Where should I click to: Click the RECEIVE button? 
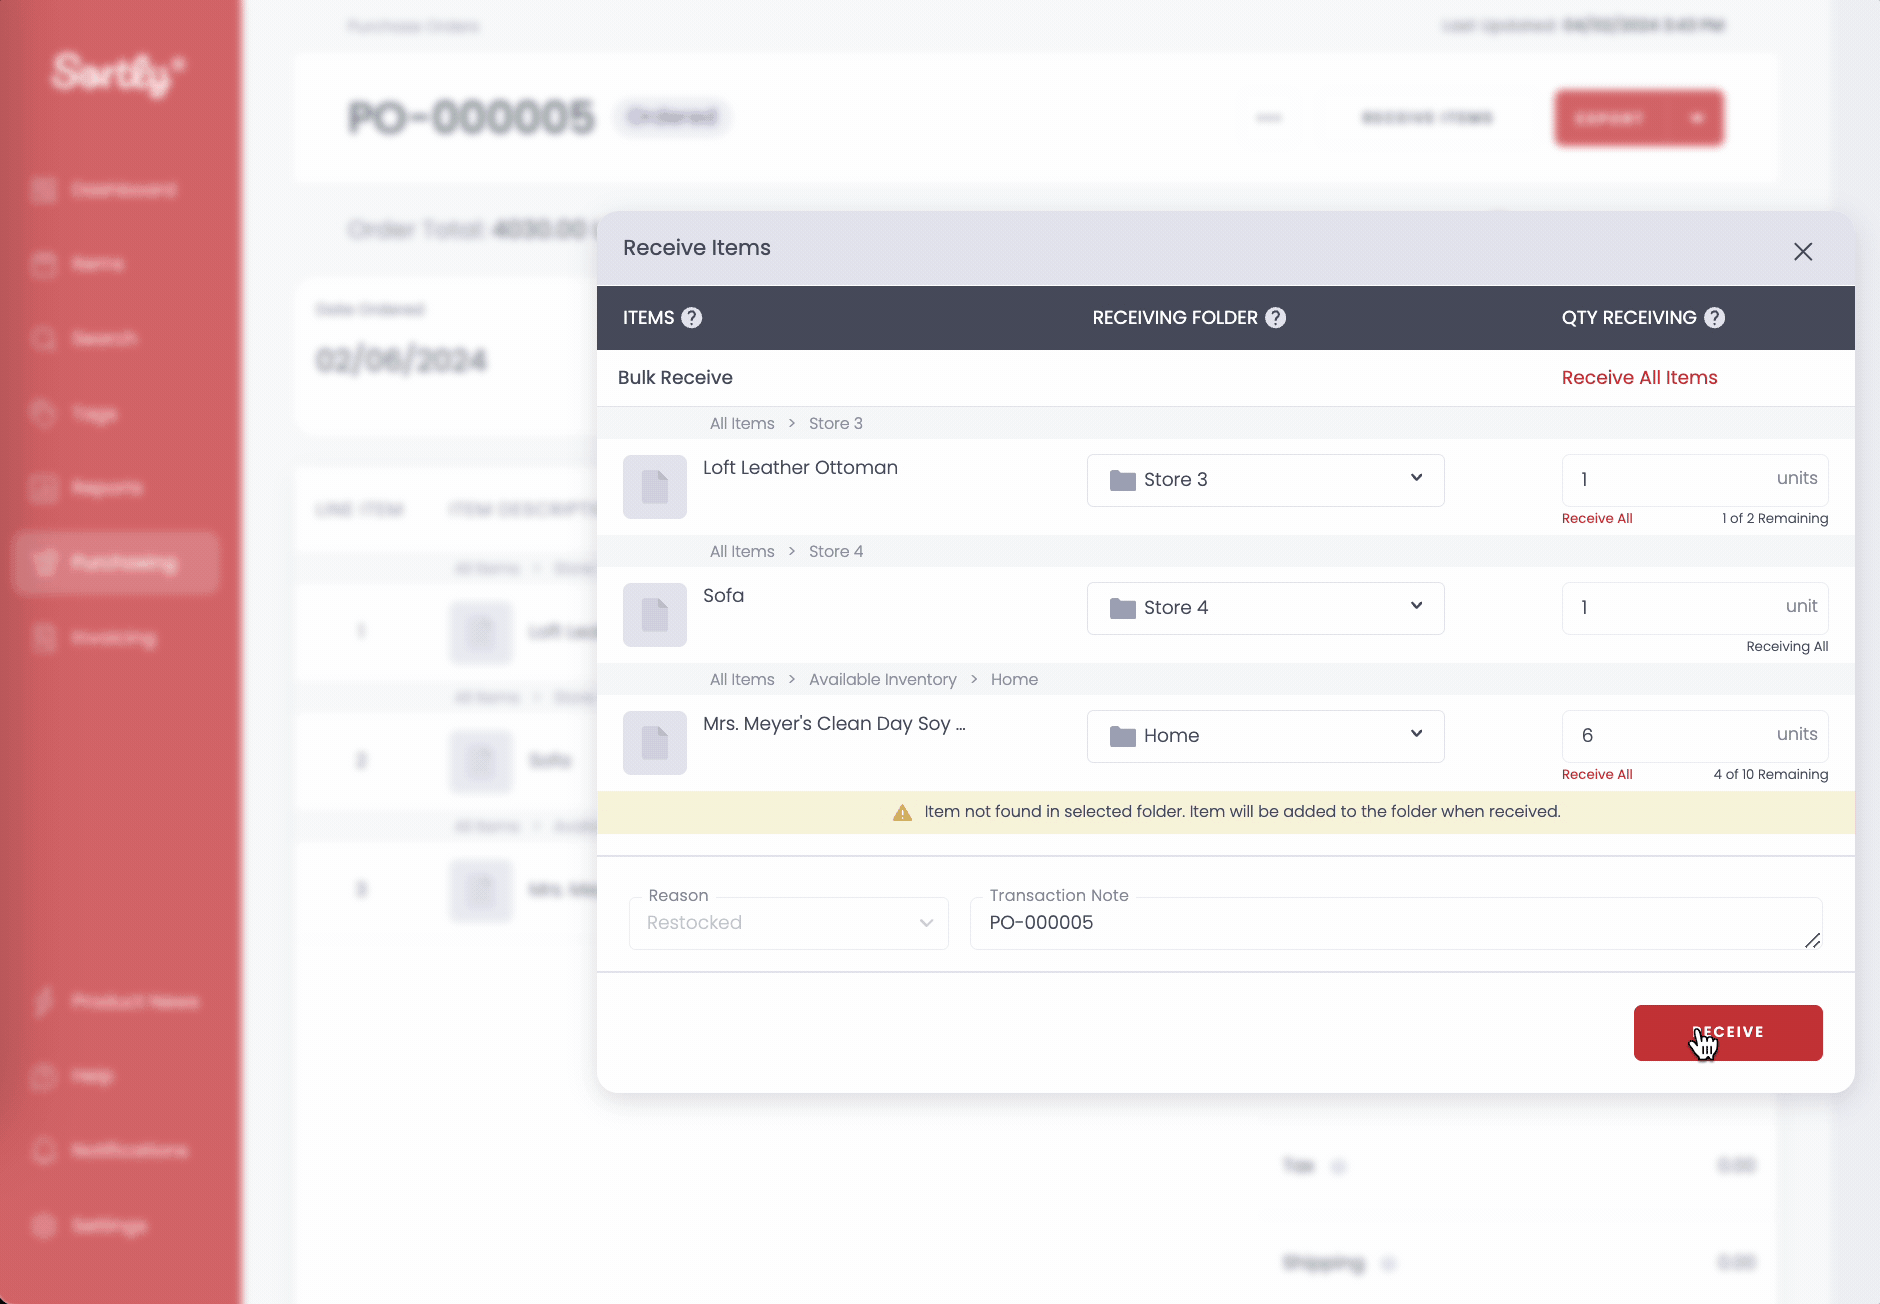pyautogui.click(x=1727, y=1032)
